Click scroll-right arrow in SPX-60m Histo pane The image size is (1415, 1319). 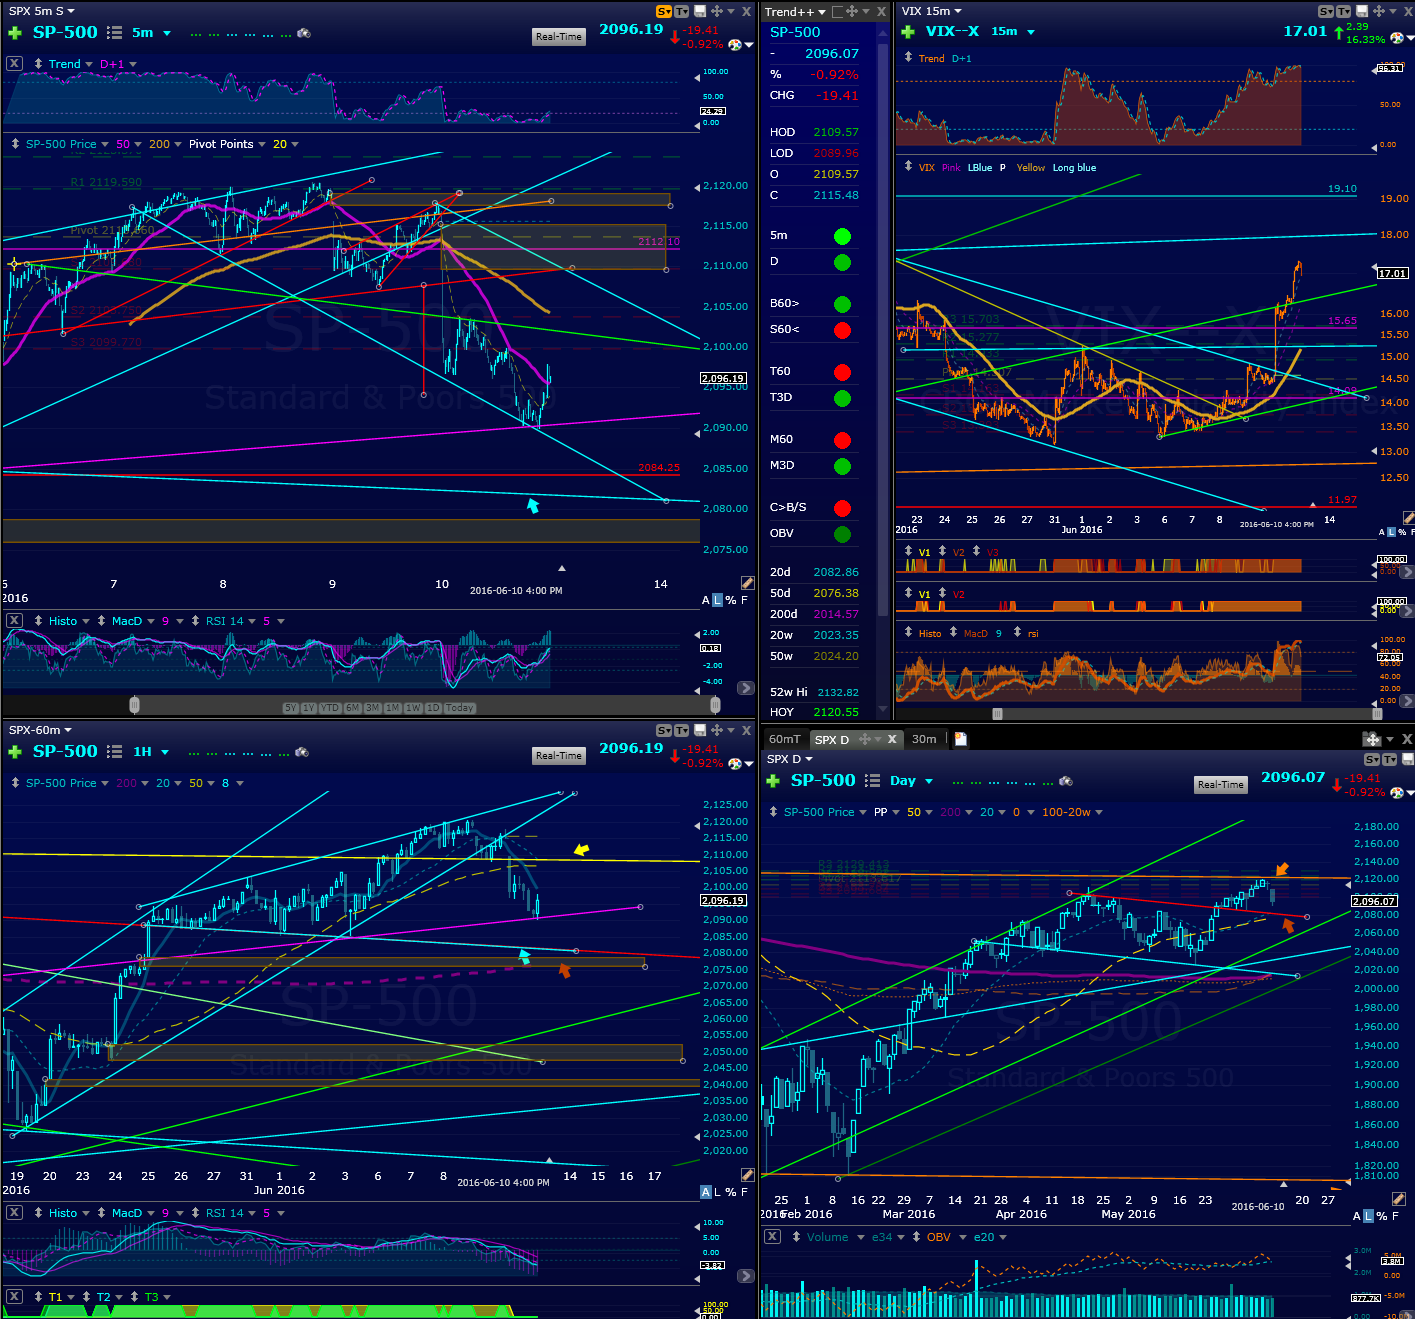[x=746, y=1276]
